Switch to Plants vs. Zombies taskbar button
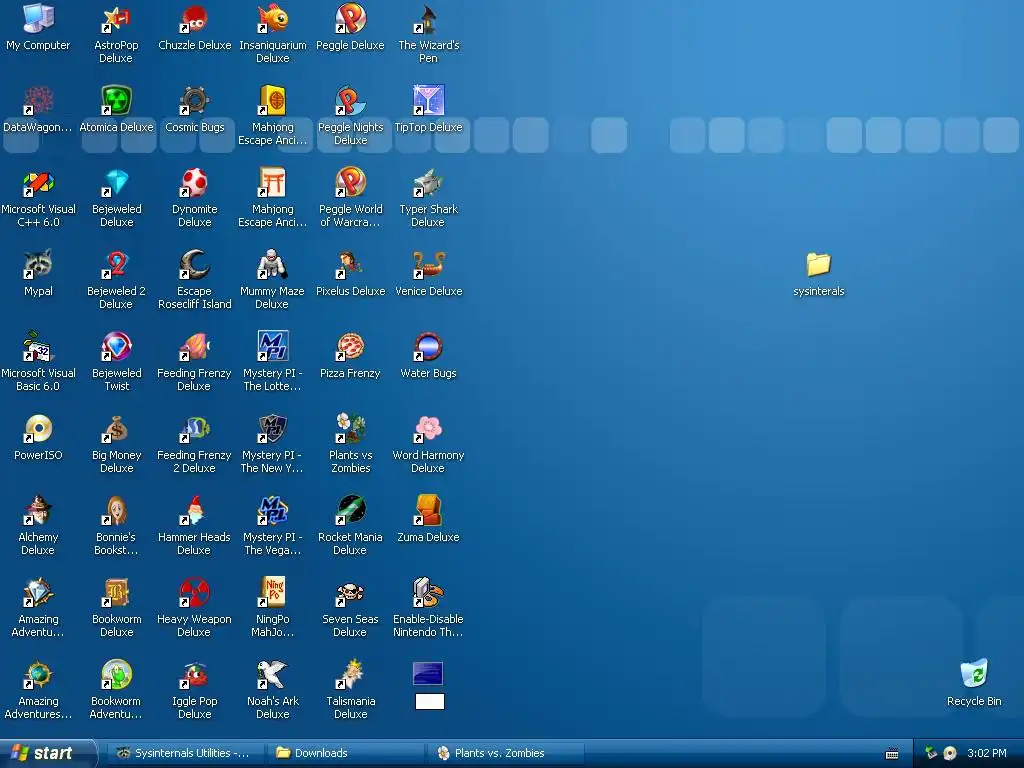1024x768 pixels. click(x=504, y=753)
